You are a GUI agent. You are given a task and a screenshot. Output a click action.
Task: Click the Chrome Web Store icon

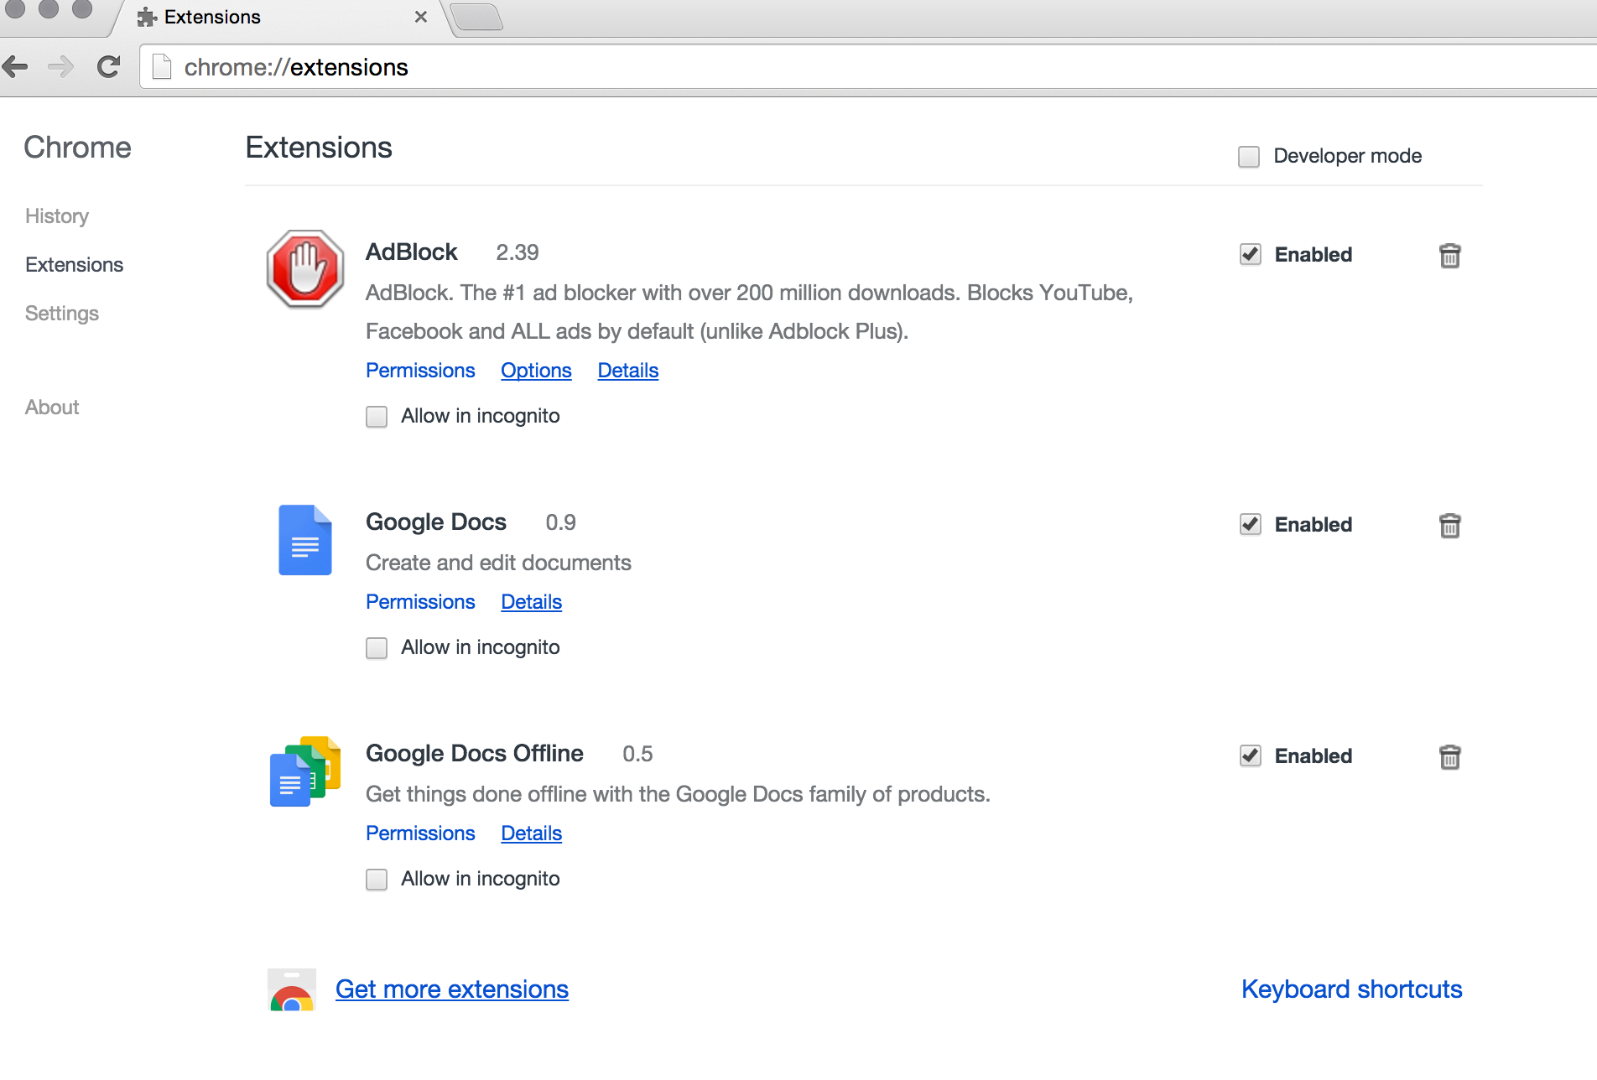(292, 990)
